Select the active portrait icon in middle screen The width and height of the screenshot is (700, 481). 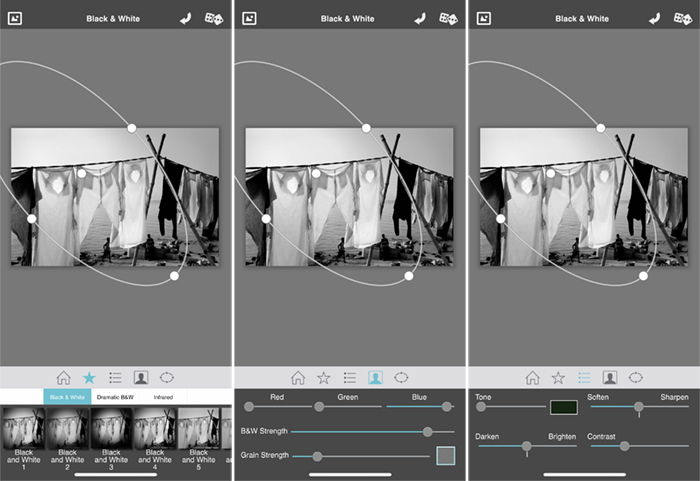click(x=375, y=378)
